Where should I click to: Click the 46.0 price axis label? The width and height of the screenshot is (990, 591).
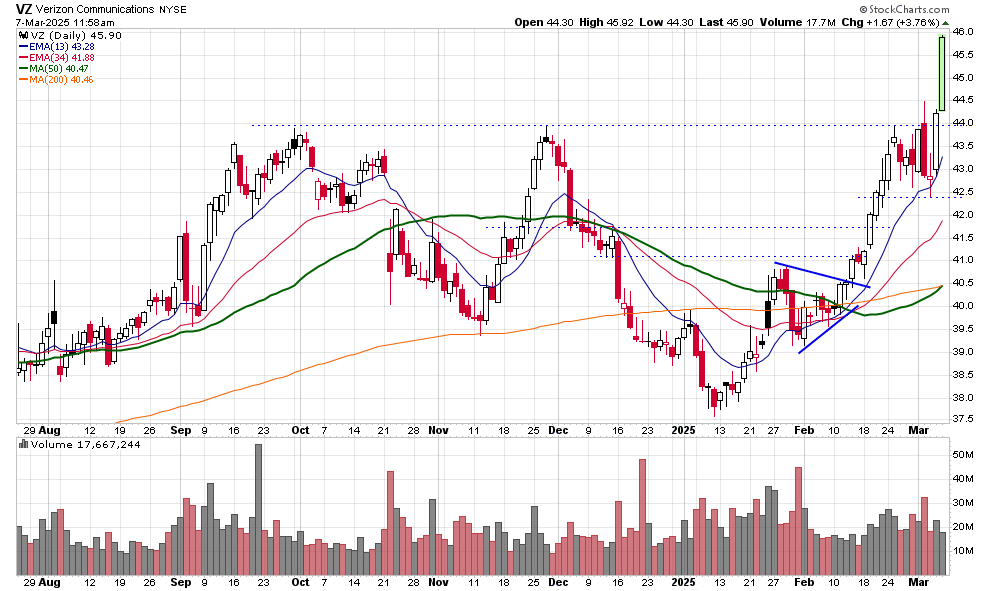963,32
